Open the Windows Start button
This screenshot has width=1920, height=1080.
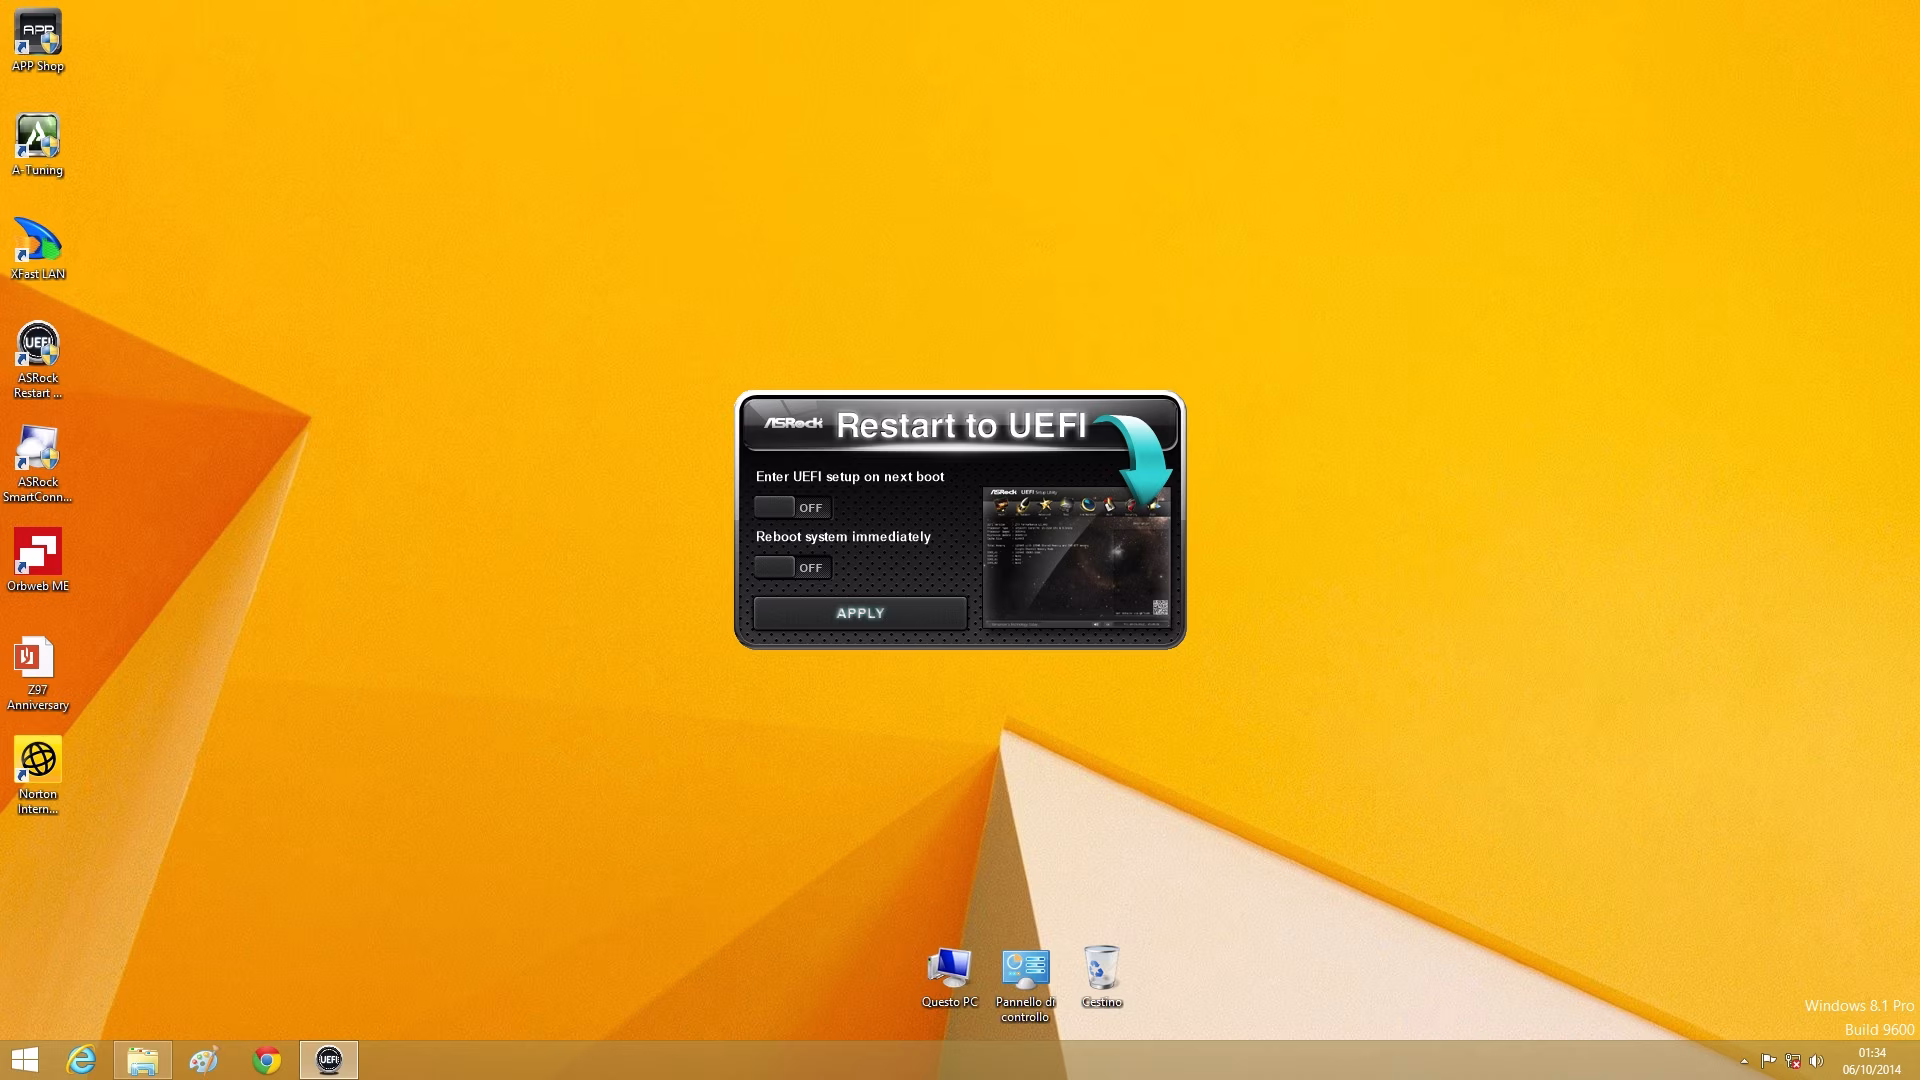coord(25,1060)
